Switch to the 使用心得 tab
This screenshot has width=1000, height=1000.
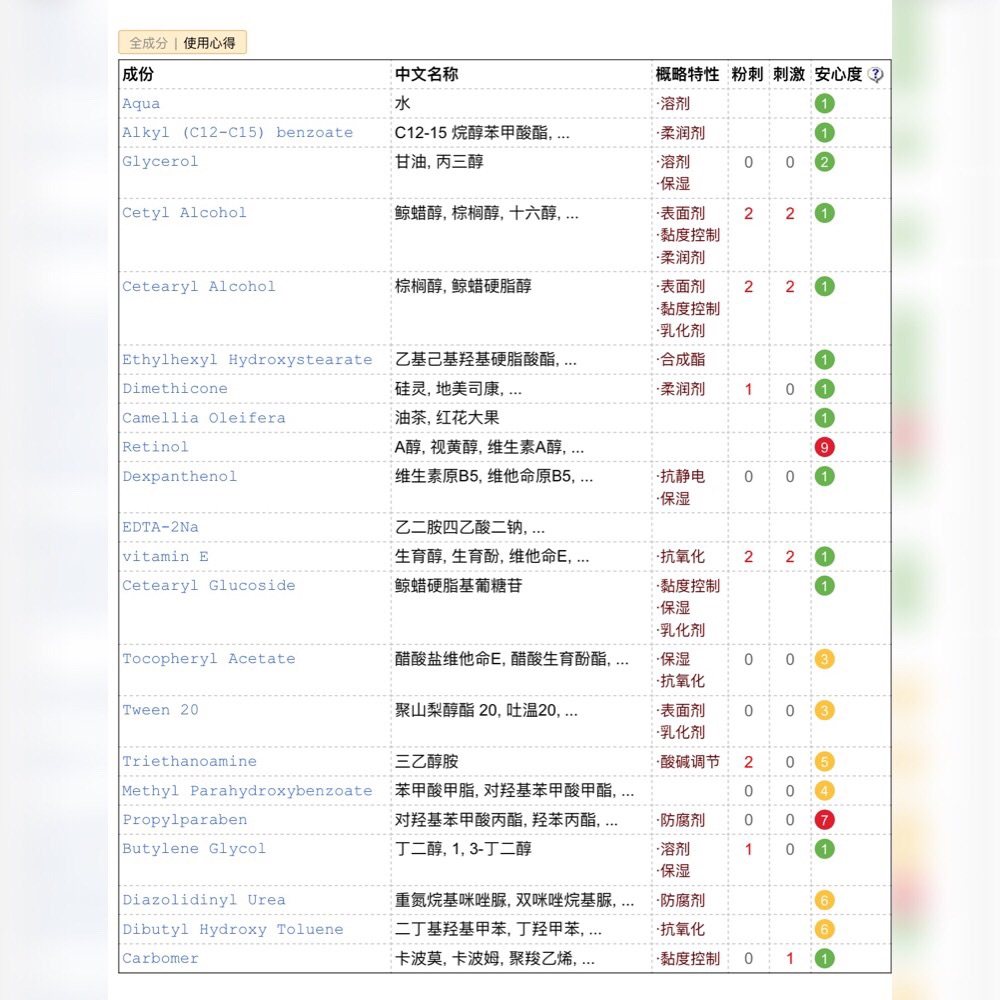pos(209,43)
